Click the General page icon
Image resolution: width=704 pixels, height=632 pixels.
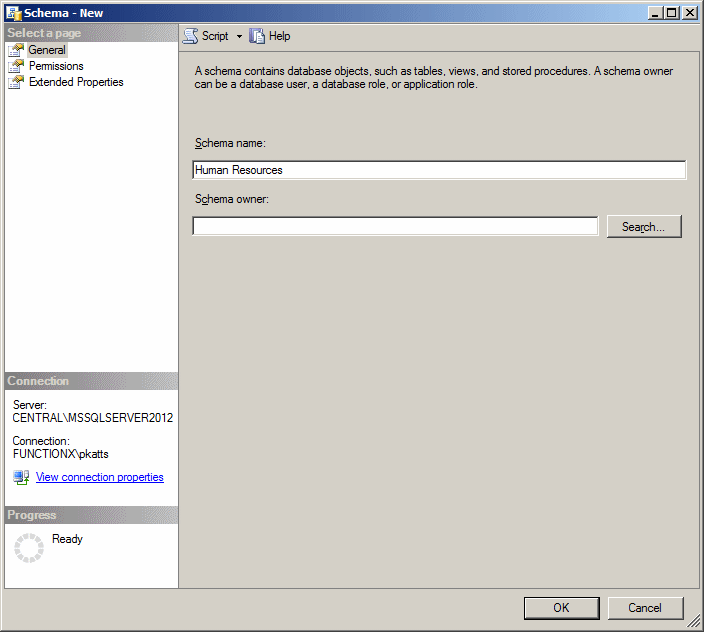click(16, 50)
